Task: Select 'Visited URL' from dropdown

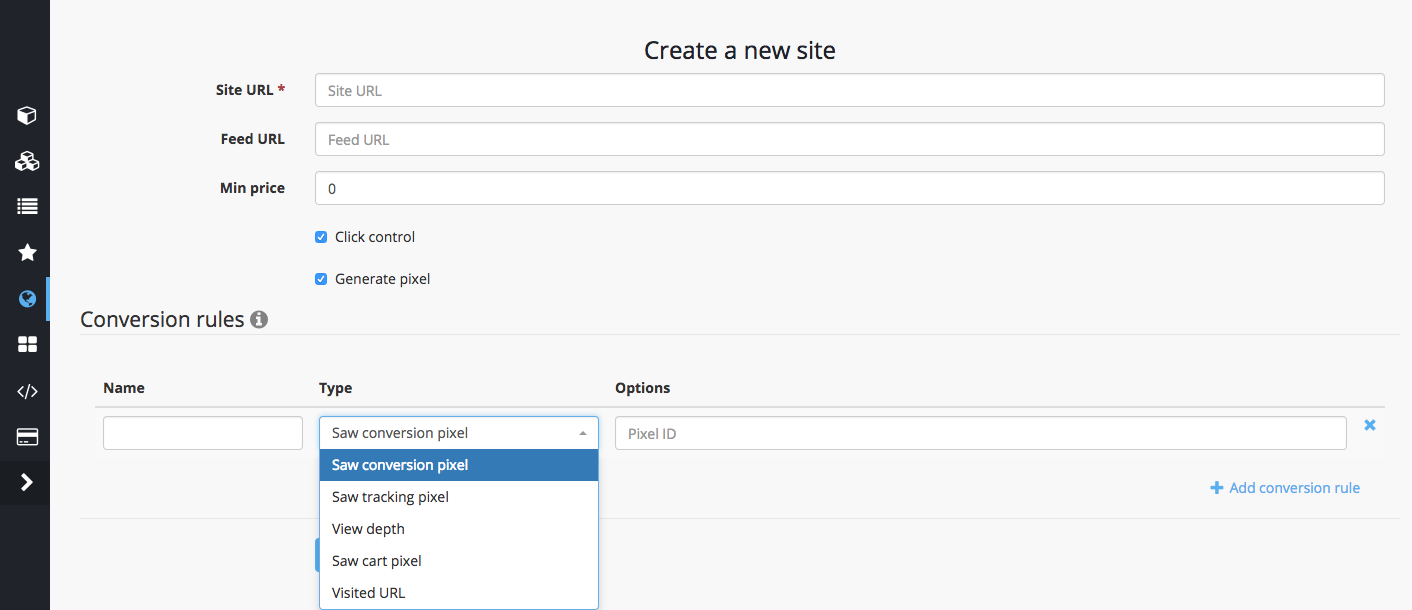Action: pyautogui.click(x=368, y=593)
